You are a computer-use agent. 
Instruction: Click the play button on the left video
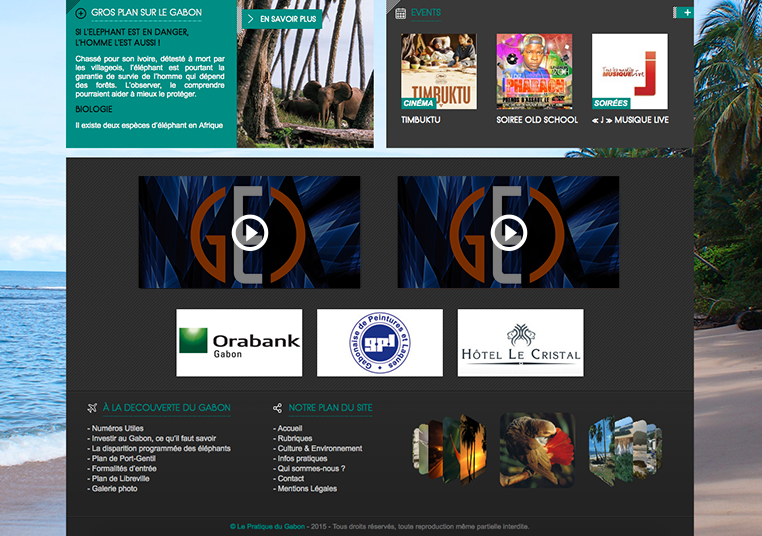click(249, 233)
